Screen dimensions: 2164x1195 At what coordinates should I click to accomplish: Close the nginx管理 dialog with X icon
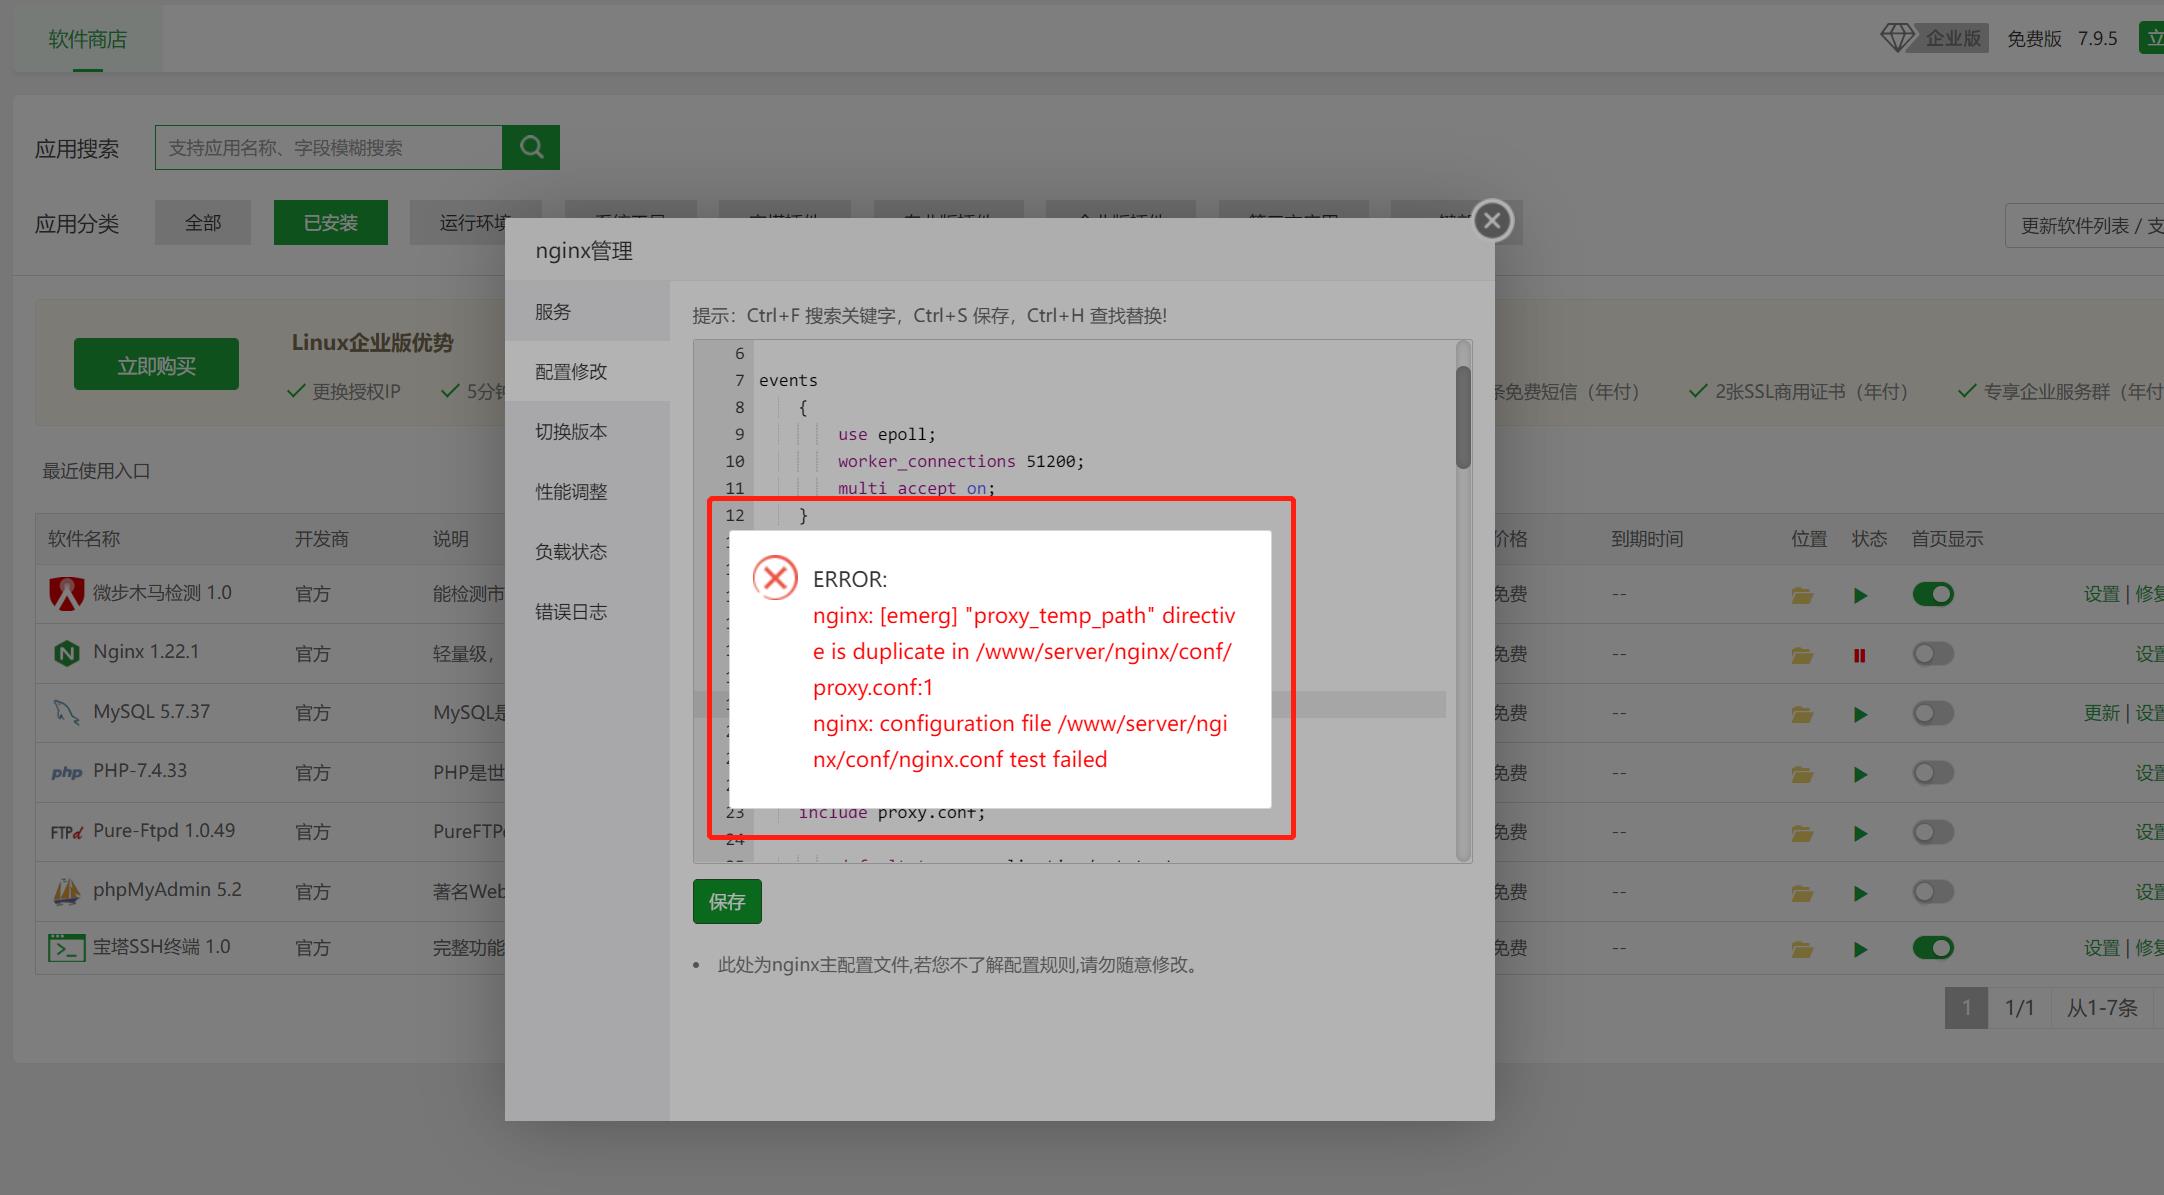pos(1492,221)
